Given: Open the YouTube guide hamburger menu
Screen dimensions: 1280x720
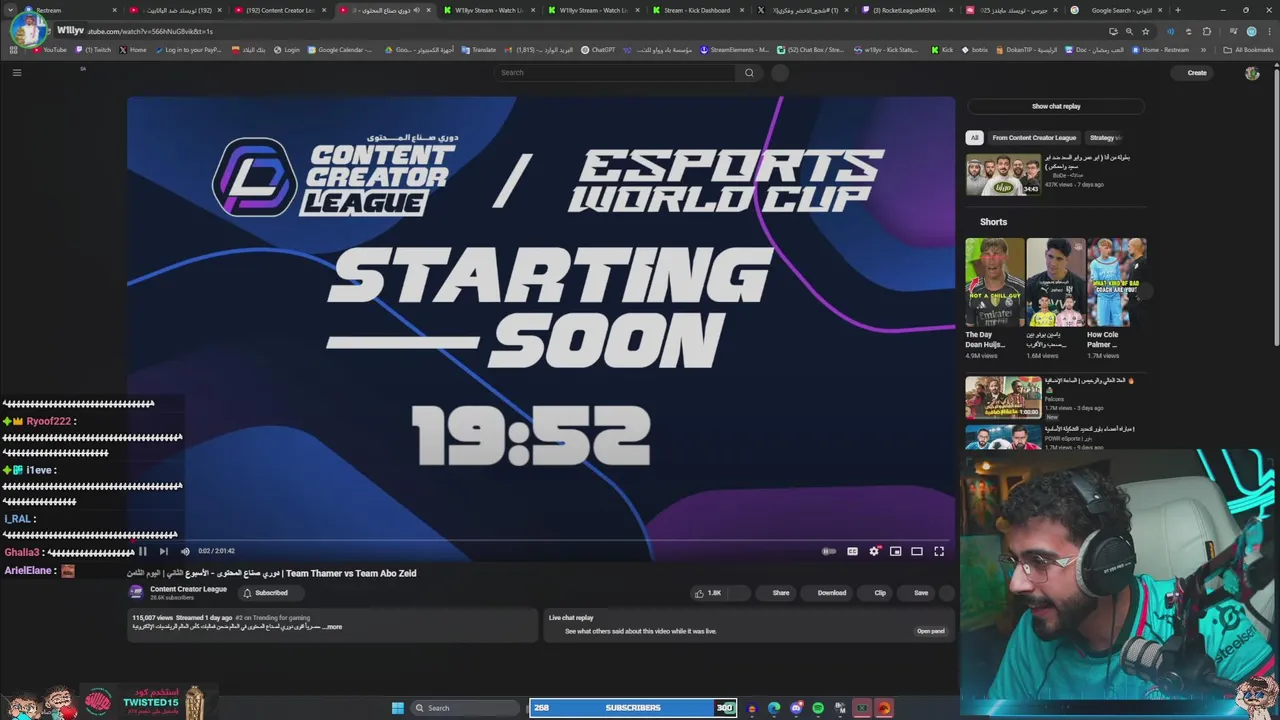Looking at the screenshot, I should [x=17, y=73].
